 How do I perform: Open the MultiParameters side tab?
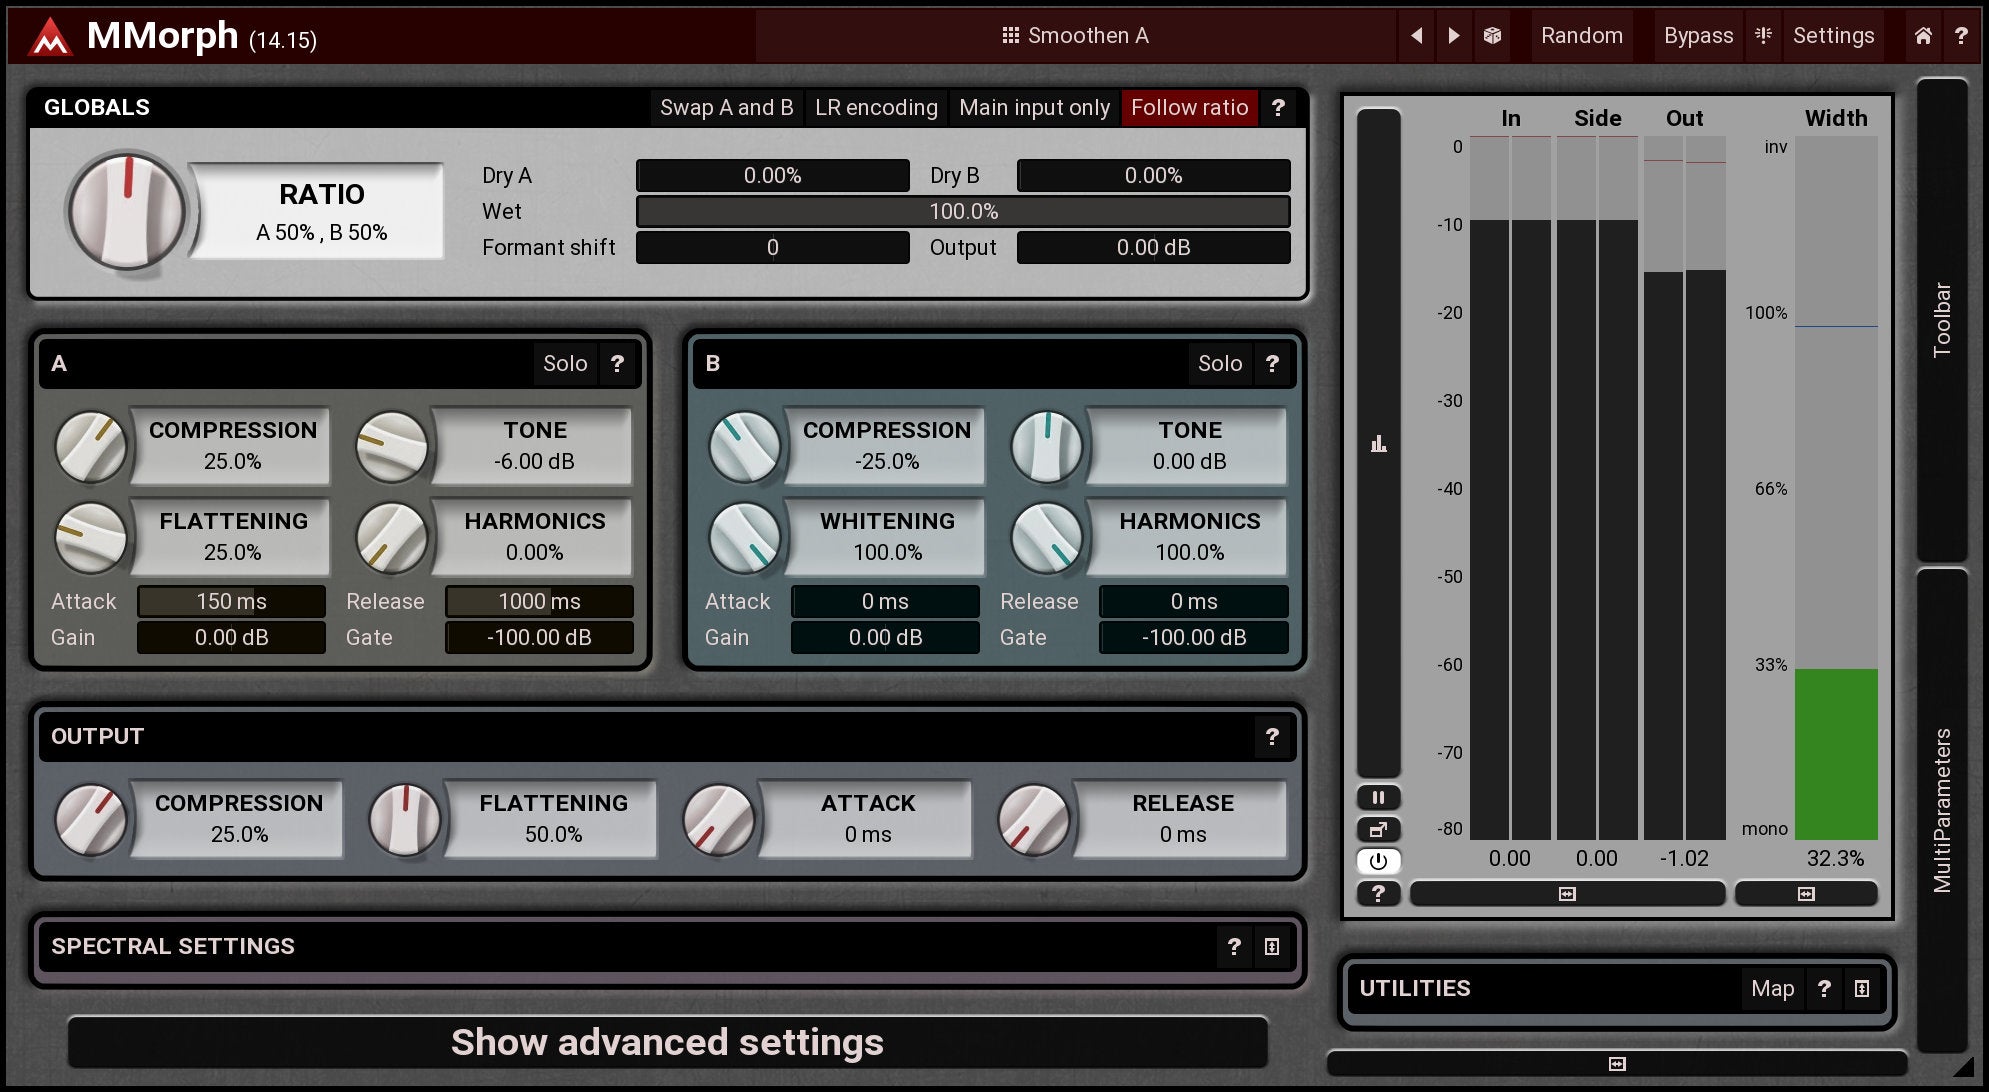(x=1941, y=810)
